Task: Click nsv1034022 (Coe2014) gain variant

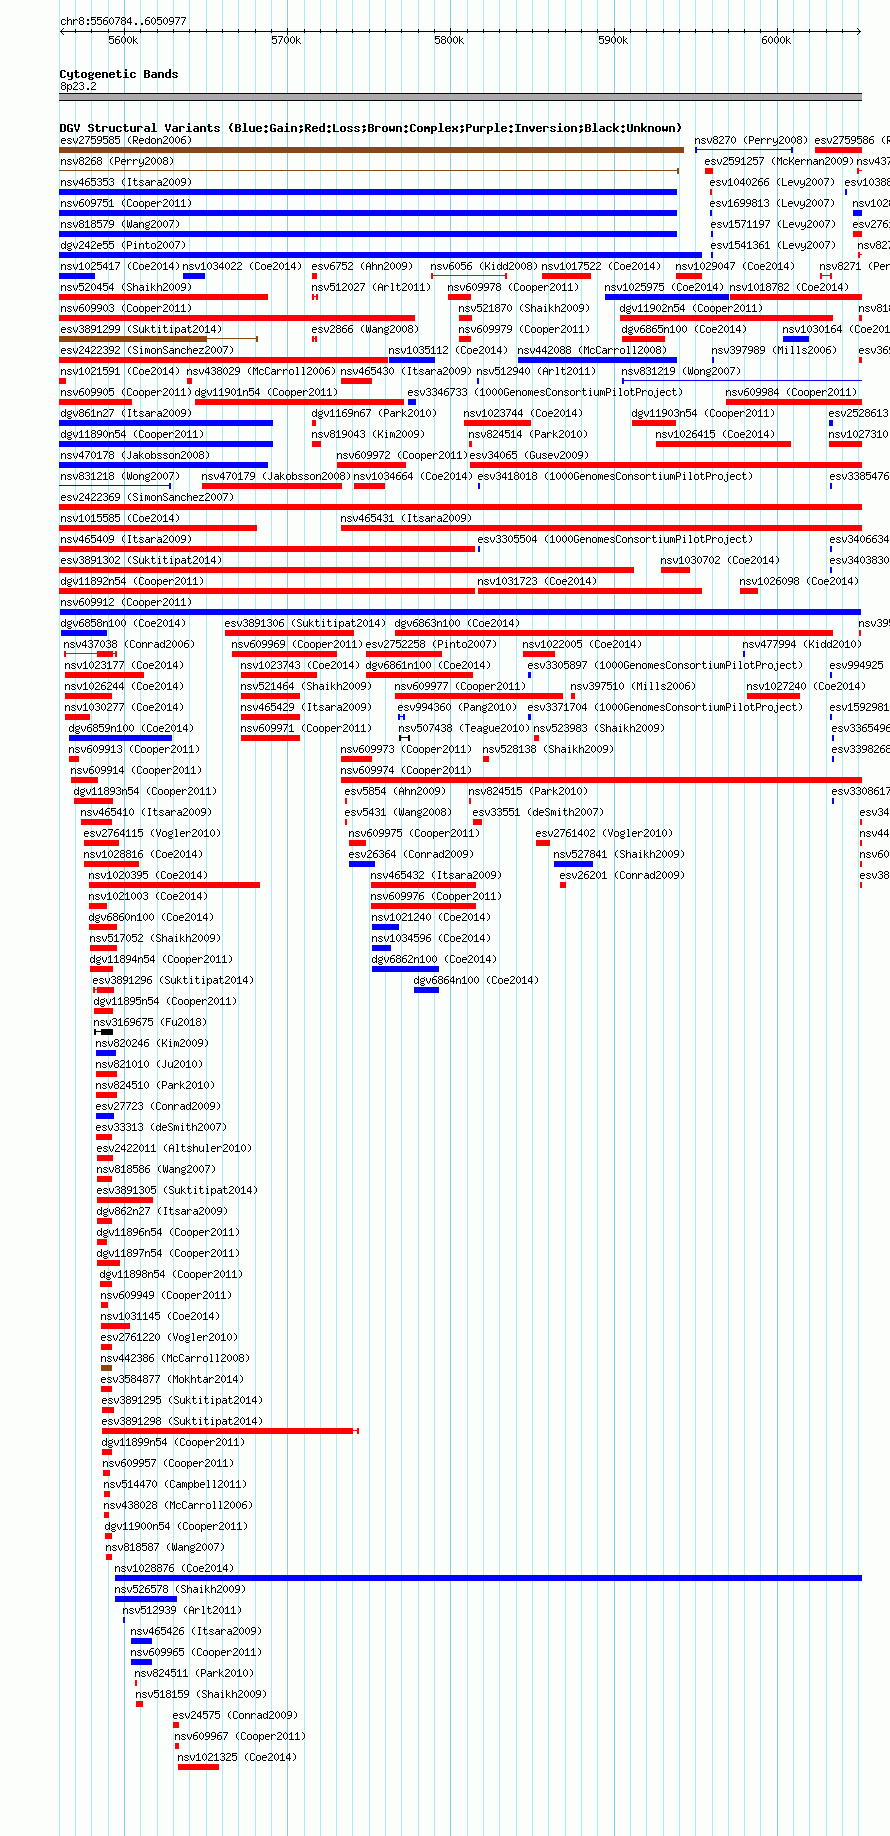Action: 194,276
